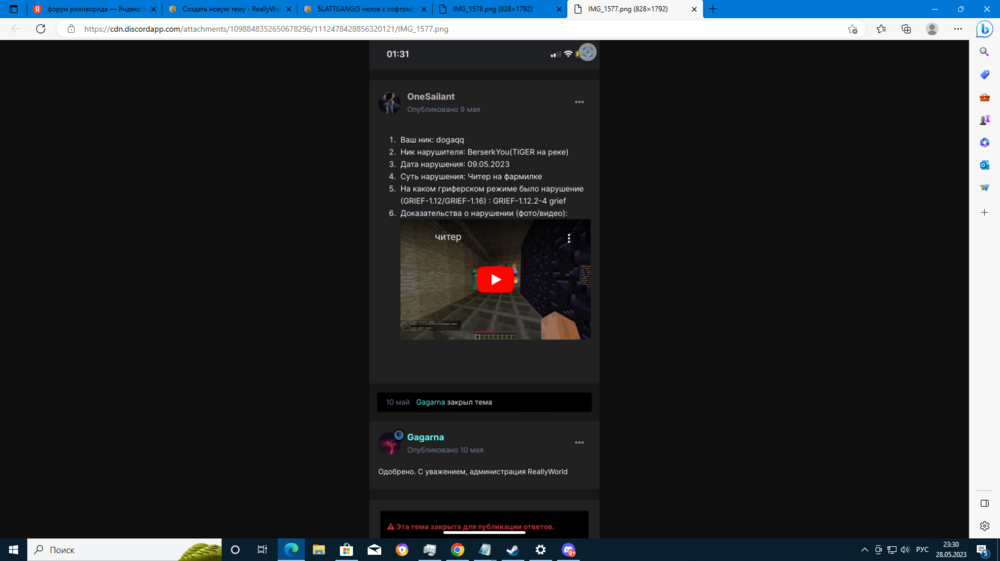Open the Shopping tag sidebar icon
Screen dimensions: 1000x561
tap(984, 75)
